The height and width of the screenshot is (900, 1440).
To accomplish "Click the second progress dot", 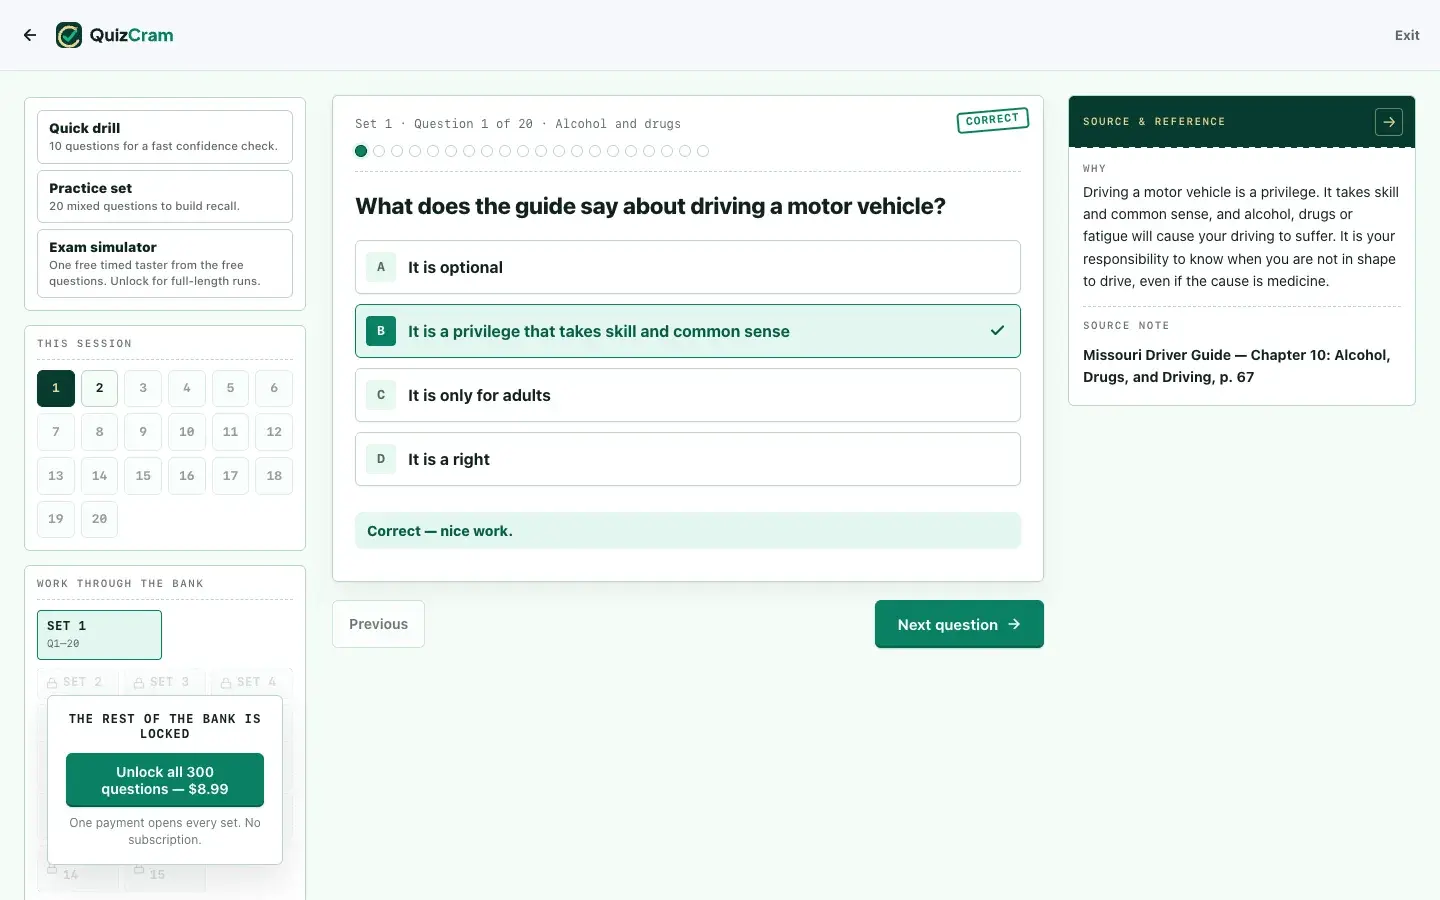I will click(x=379, y=151).
